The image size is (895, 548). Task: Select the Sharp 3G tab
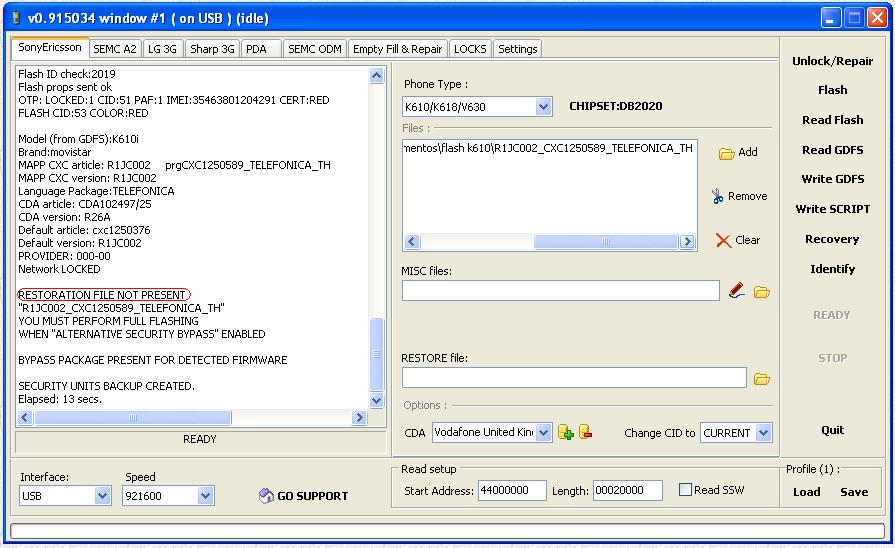coord(212,49)
